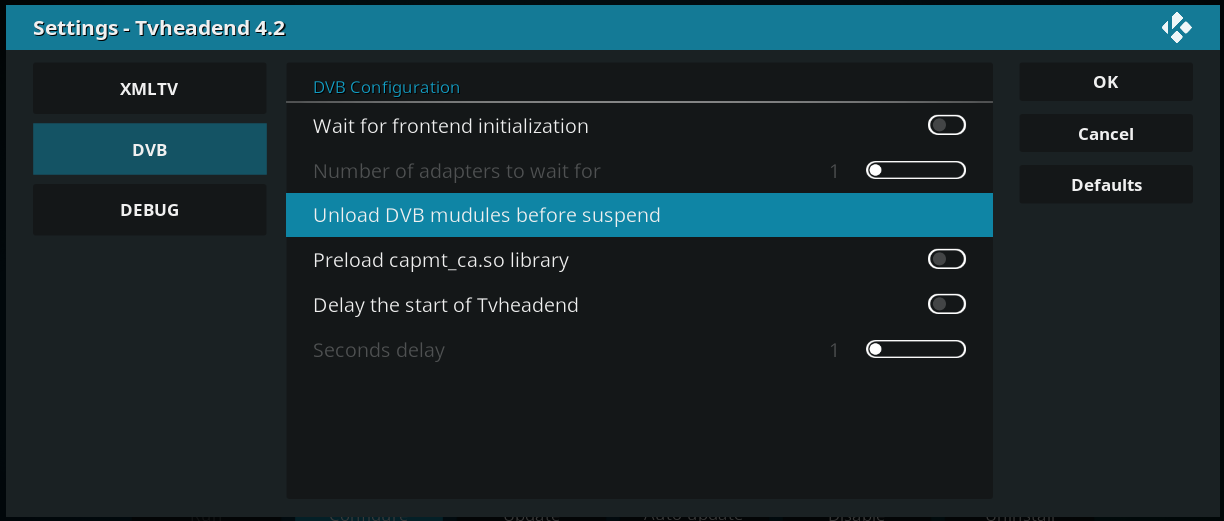Click the Seconds delay label text

(378, 350)
